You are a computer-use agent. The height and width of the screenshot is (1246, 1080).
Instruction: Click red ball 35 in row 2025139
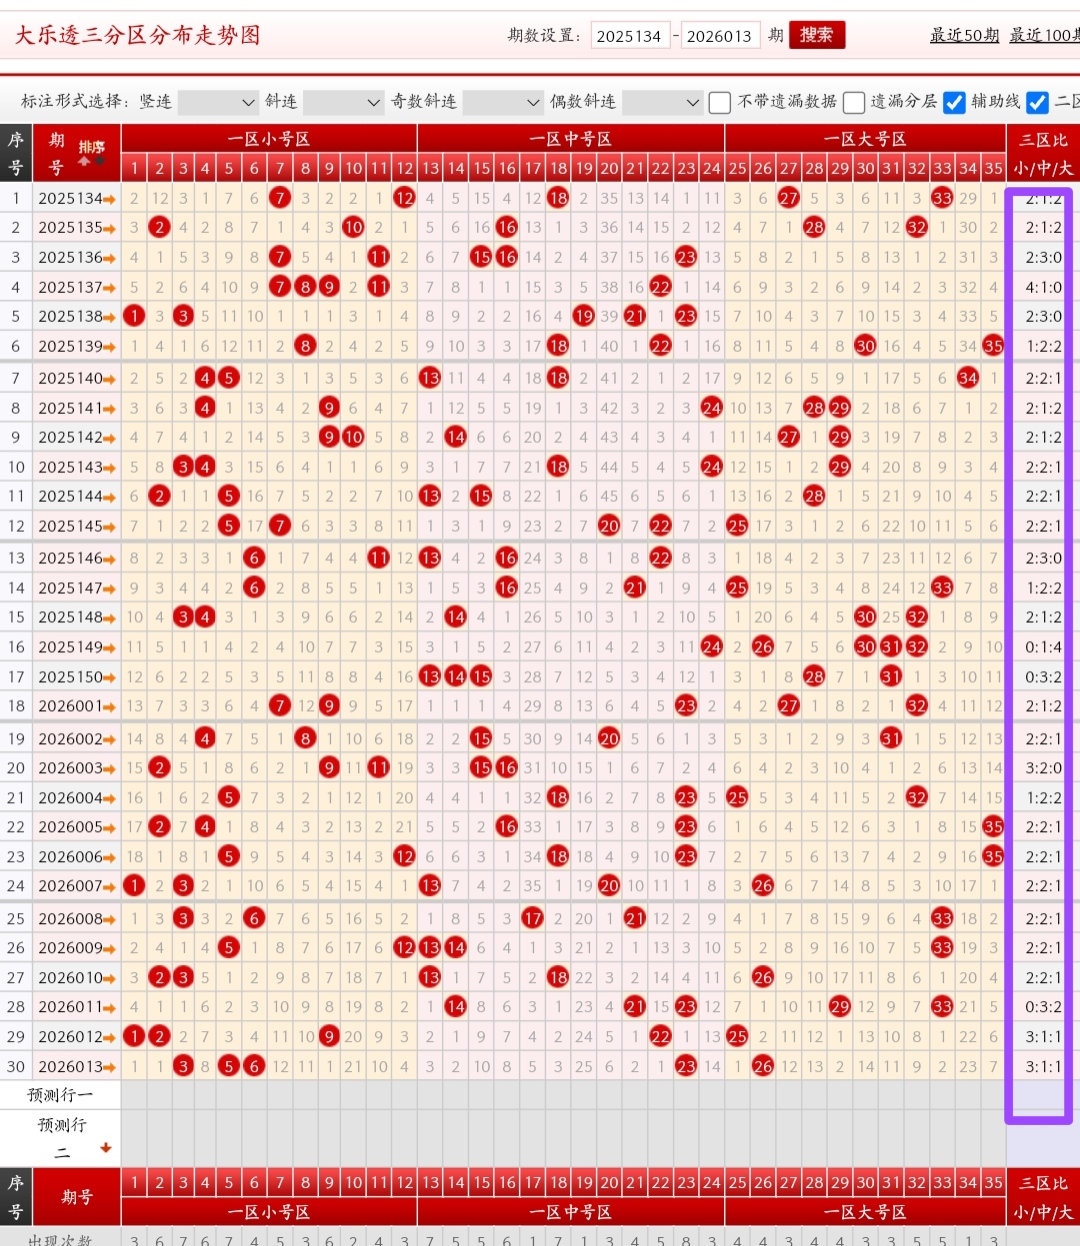coord(993,346)
